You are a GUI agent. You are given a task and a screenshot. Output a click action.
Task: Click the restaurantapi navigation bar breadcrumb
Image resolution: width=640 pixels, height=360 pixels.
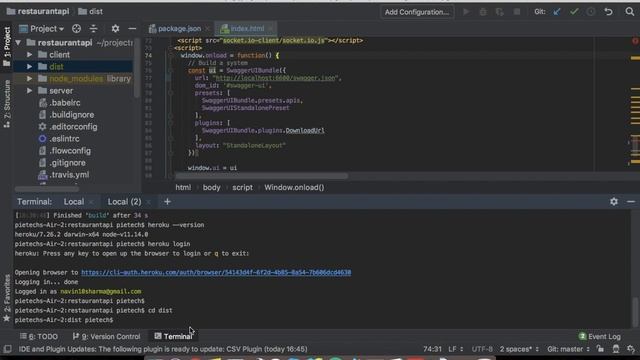(x=38, y=11)
